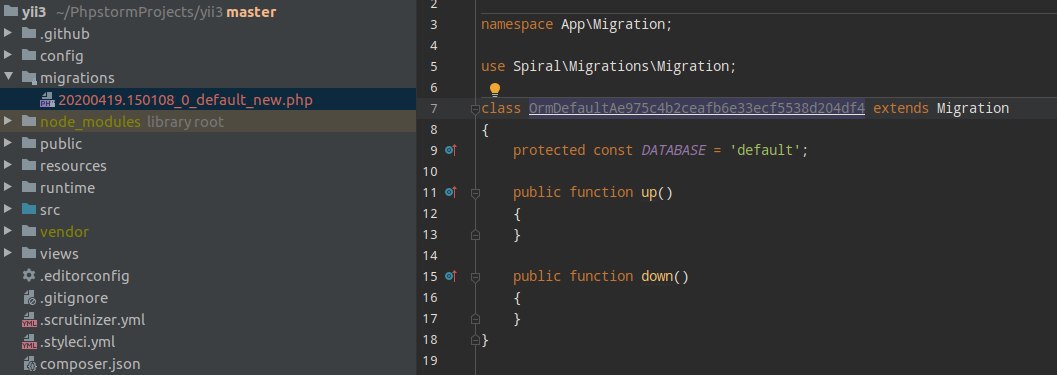Click the .github folder icon
Viewport: 1057px width, 375px height.
[x=29, y=33]
